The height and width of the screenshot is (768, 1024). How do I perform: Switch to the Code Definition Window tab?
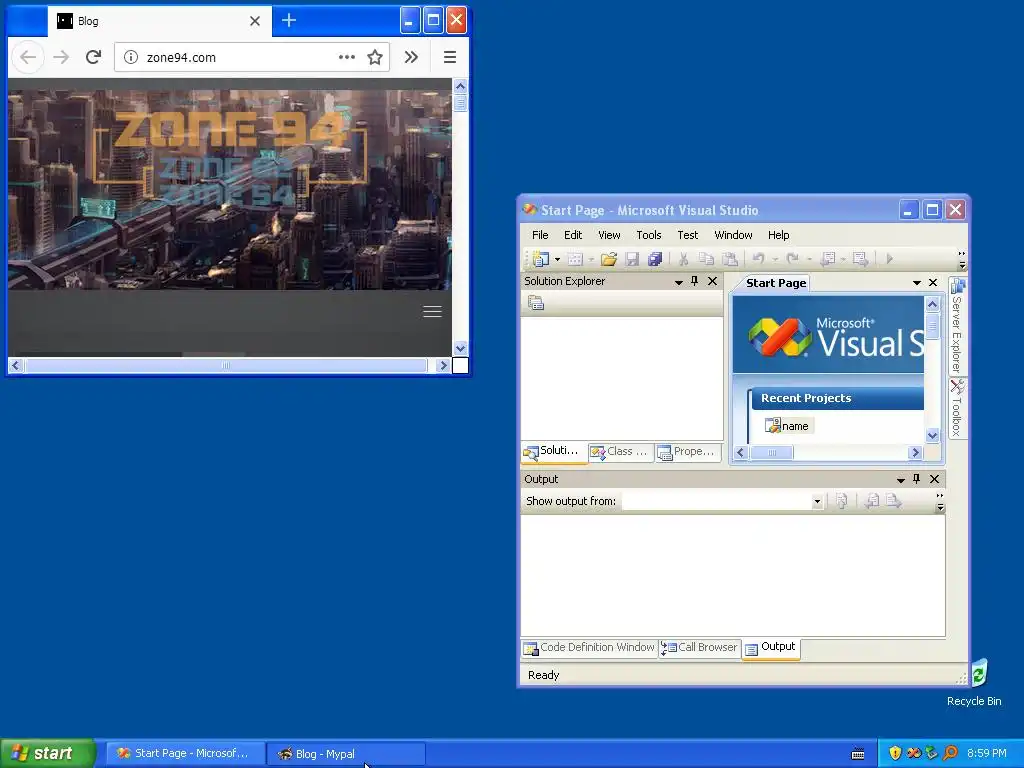tap(589, 648)
